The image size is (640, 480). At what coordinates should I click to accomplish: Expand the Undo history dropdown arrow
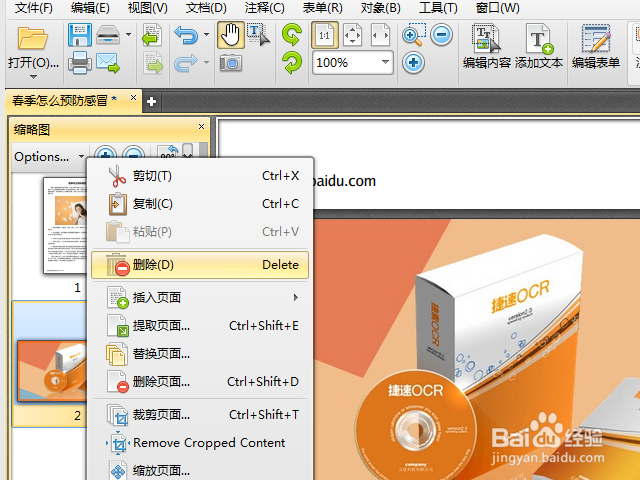(207, 35)
